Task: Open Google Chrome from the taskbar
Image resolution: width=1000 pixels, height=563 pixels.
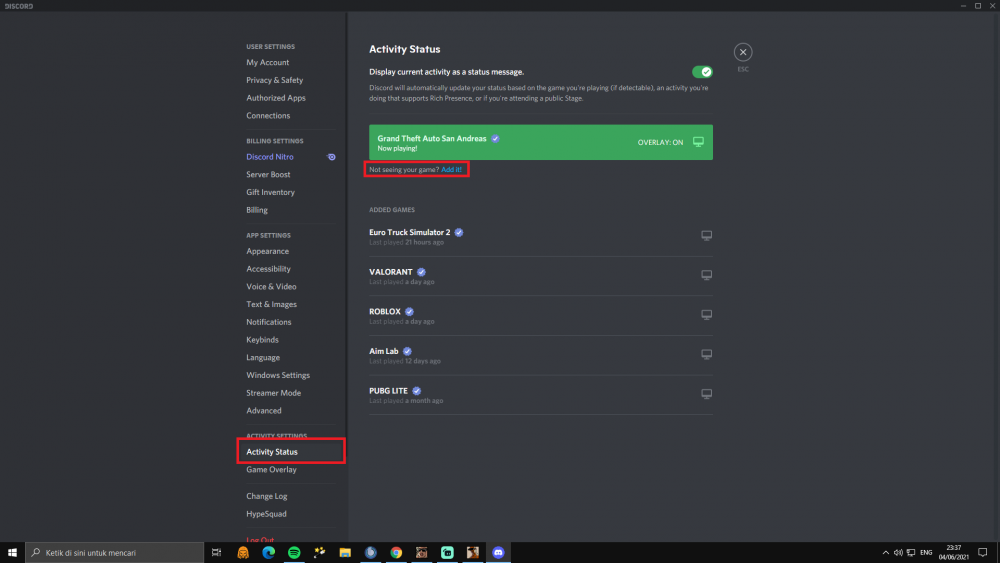Action: tap(396, 553)
